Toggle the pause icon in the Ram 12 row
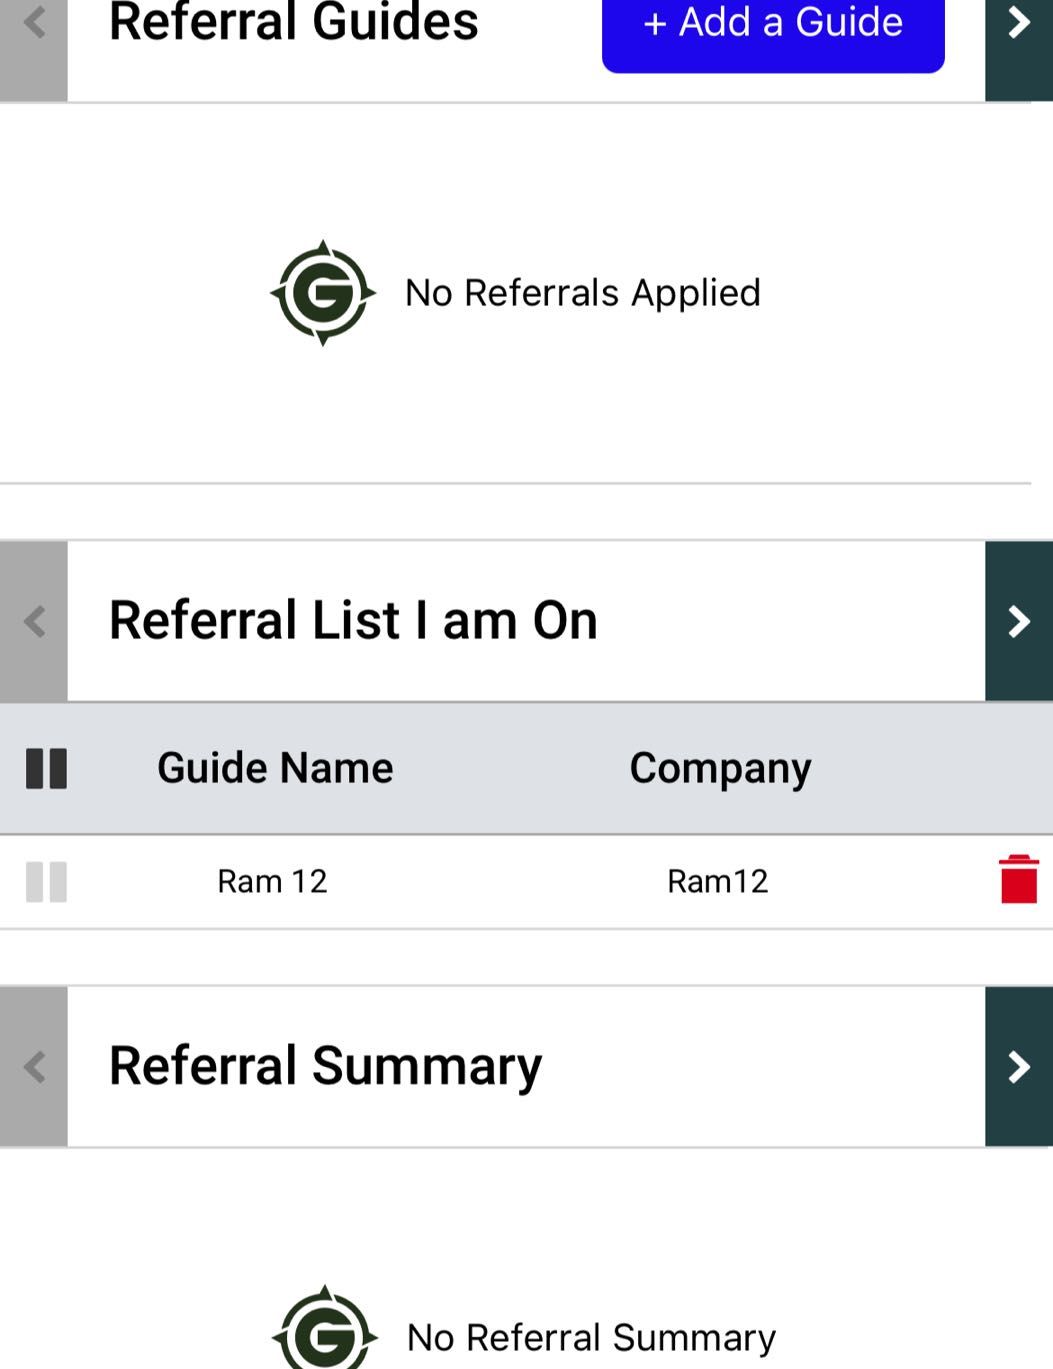Screen dimensions: 1053x1369 (46, 882)
